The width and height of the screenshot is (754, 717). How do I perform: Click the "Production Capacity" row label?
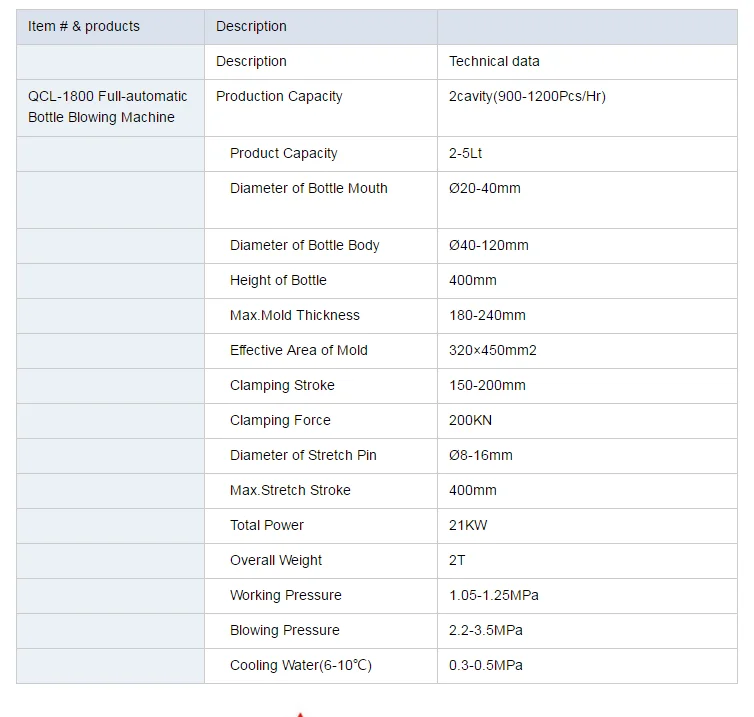279,96
